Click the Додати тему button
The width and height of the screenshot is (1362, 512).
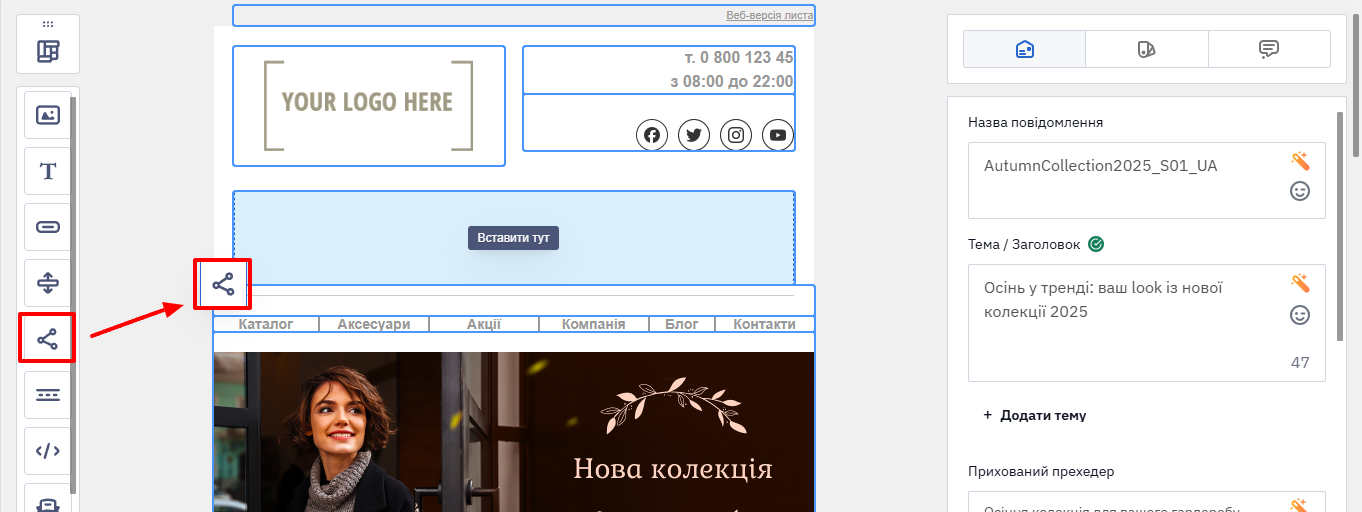point(1035,415)
